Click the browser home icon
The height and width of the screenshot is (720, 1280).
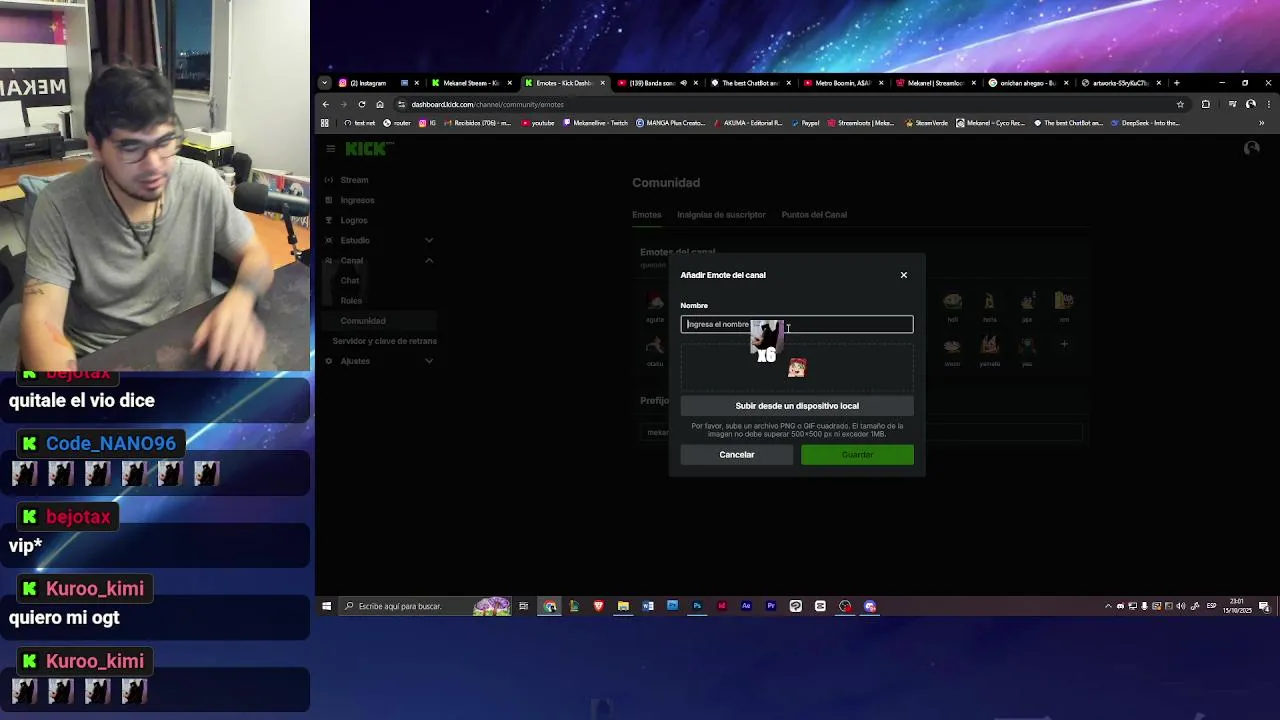[x=380, y=104]
